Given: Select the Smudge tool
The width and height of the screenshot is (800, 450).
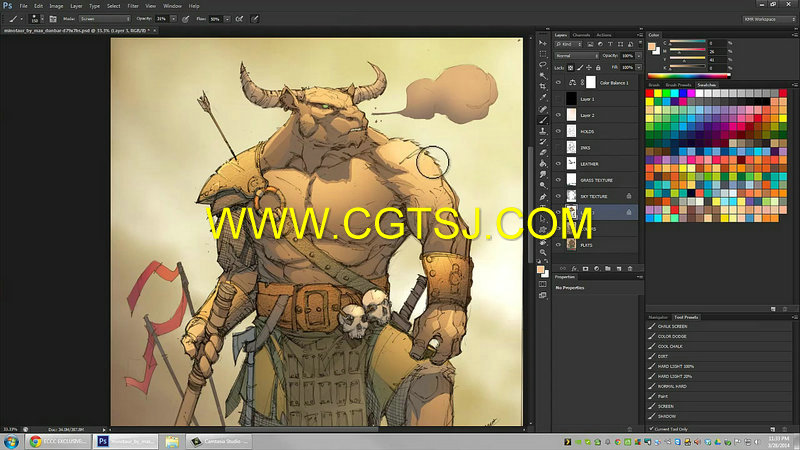Looking at the screenshot, I should click(543, 174).
